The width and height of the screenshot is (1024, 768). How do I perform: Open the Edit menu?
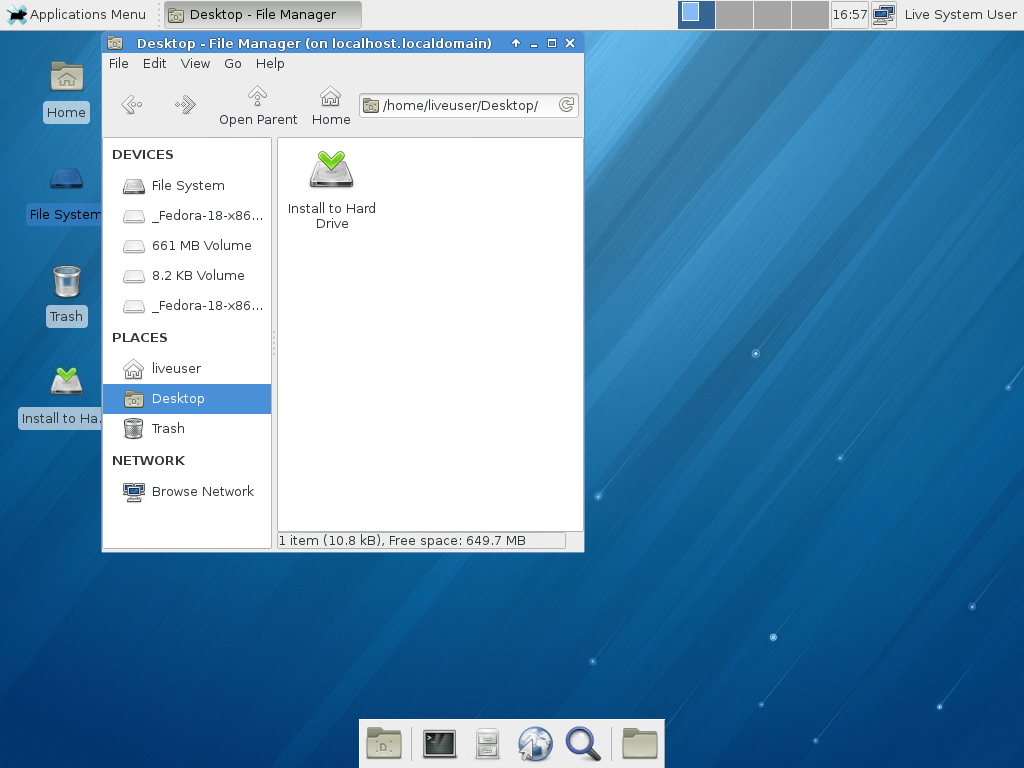[x=155, y=63]
